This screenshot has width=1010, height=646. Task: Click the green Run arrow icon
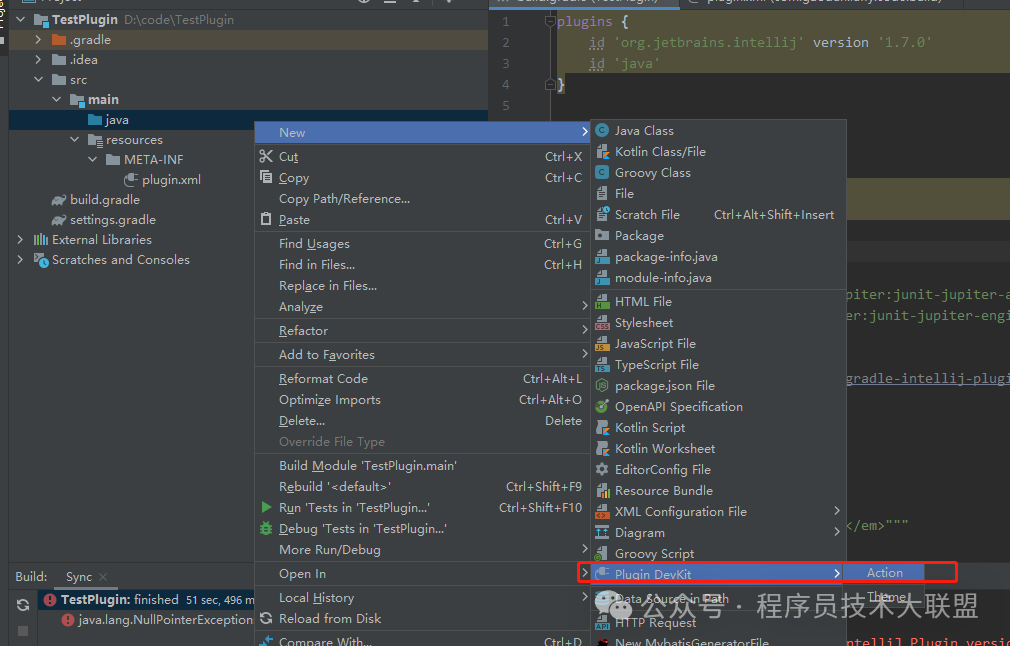tap(266, 508)
